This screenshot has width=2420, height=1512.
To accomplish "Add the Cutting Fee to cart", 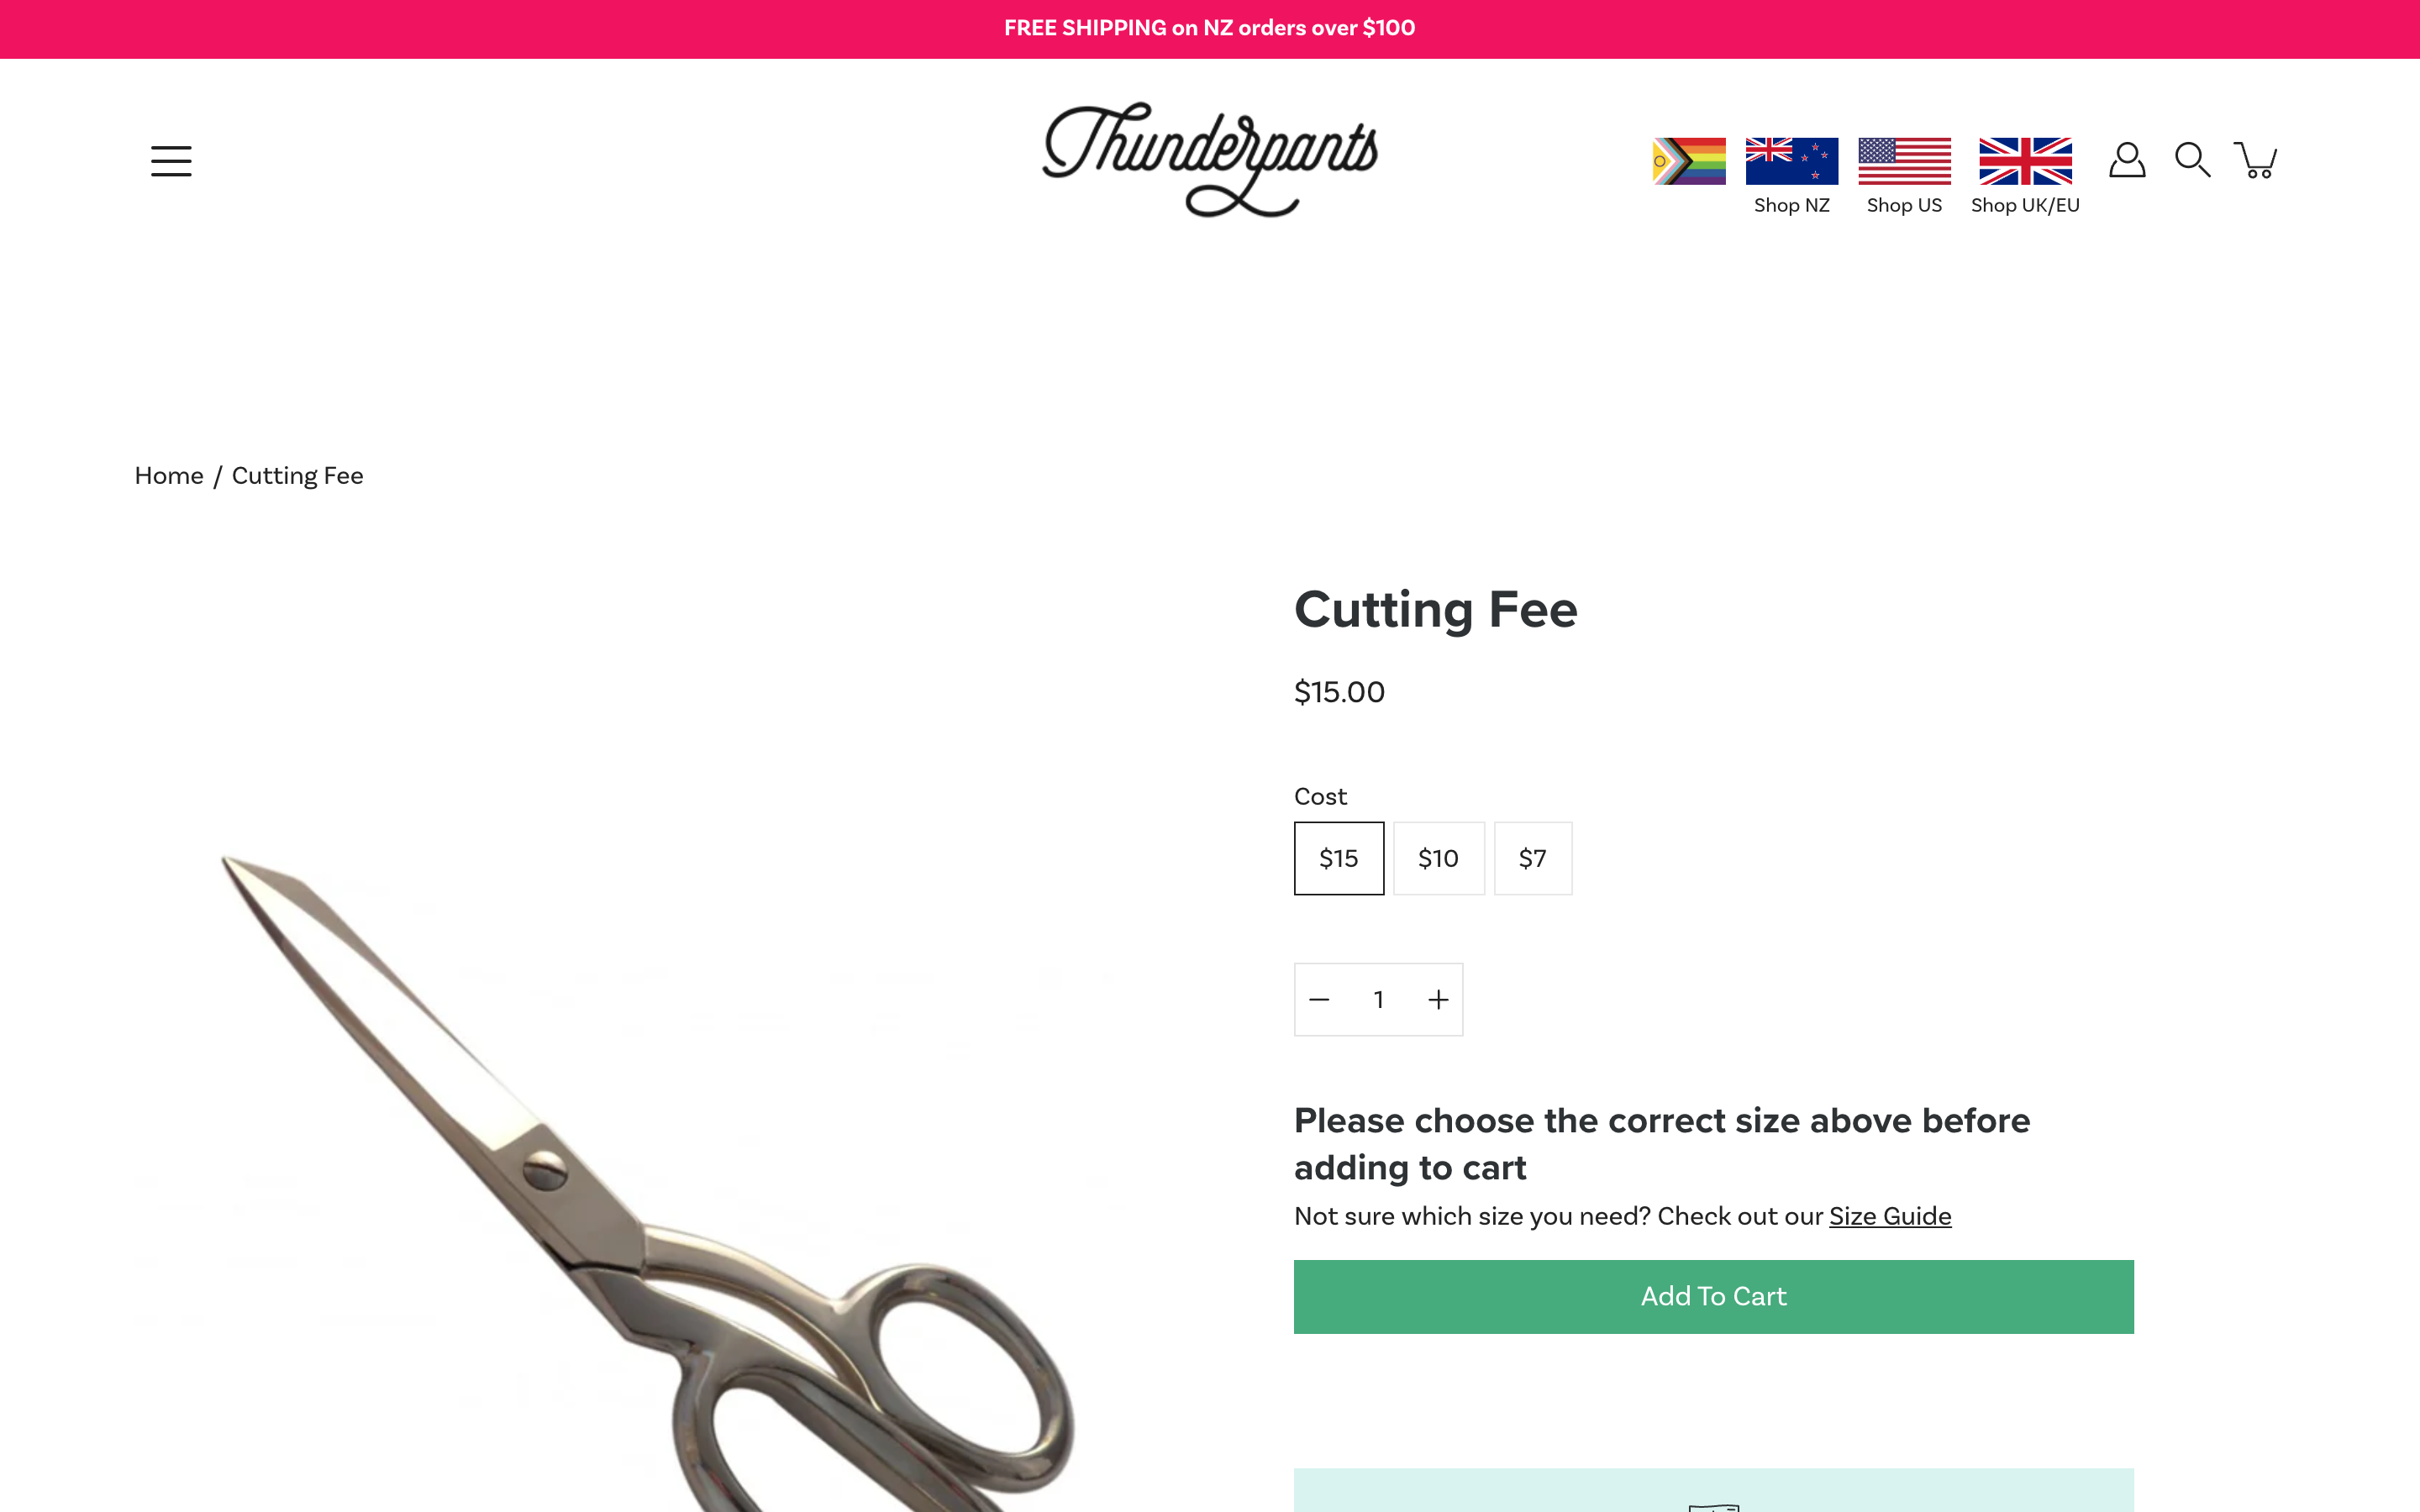I will pyautogui.click(x=1713, y=1296).
